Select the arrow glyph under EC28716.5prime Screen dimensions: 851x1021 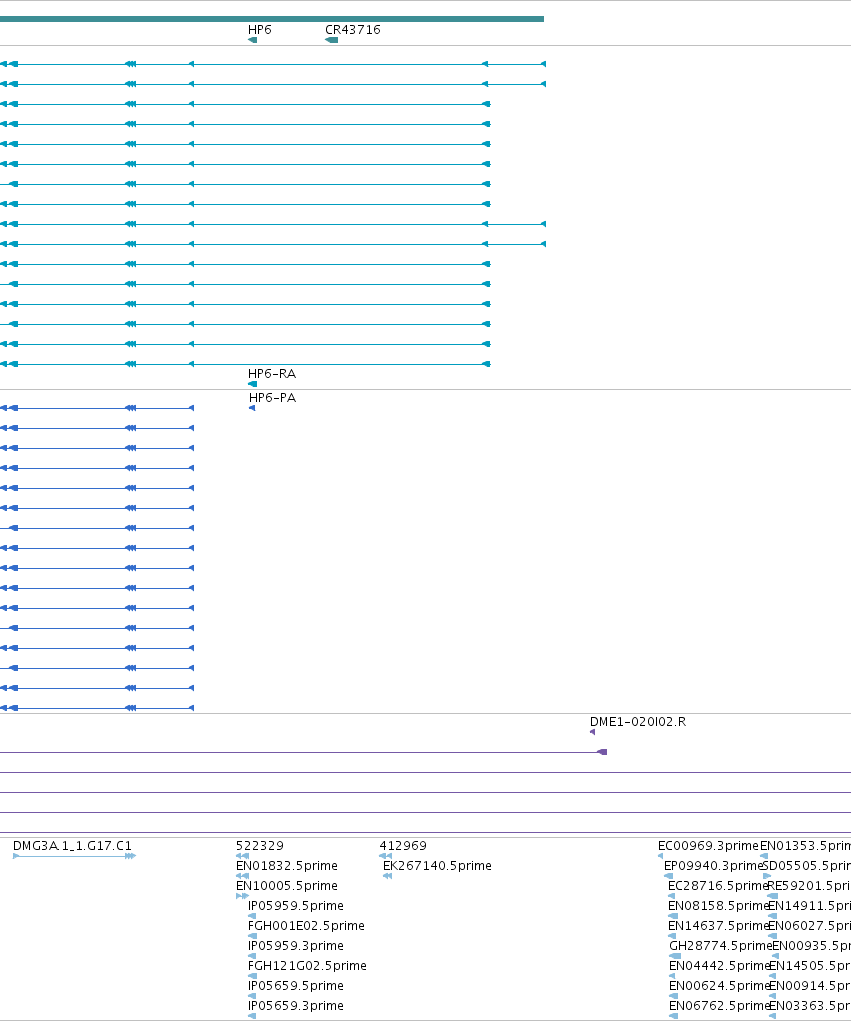[672, 896]
